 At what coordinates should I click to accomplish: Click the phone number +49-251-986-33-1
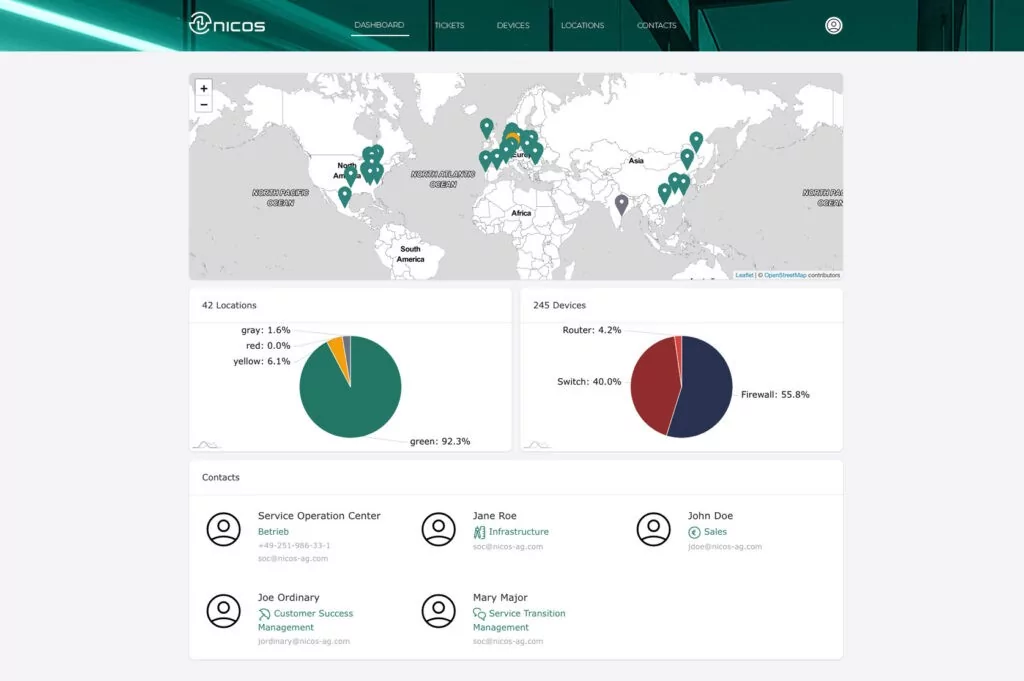[x=294, y=545]
